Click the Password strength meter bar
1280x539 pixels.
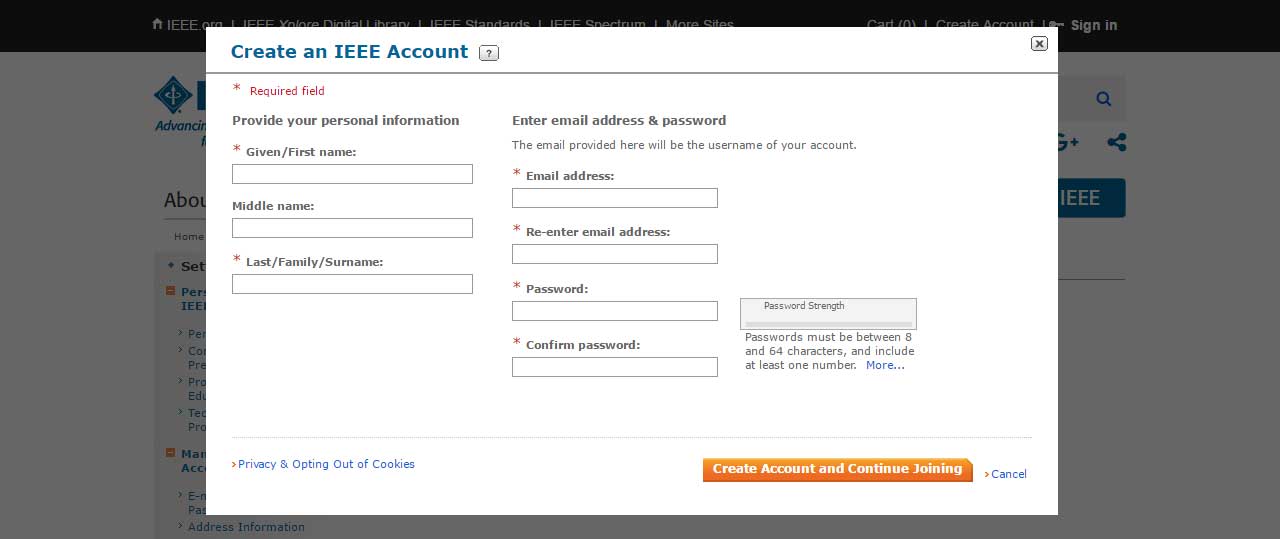(828, 323)
